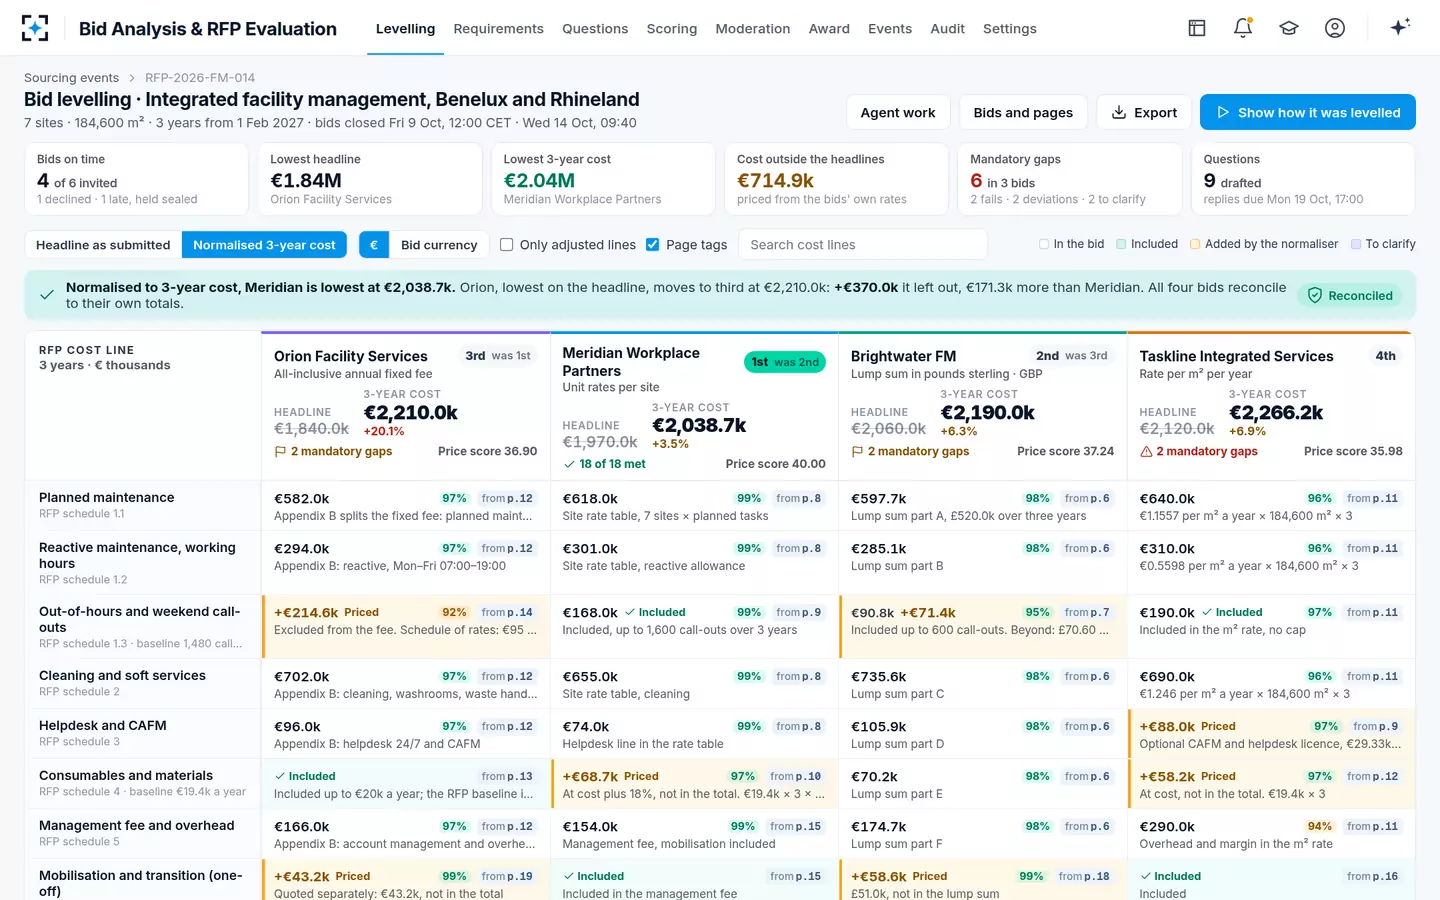Screen dimensions: 1440x900
Task: Open the panel layout icon in the header
Action: pos(1197,28)
